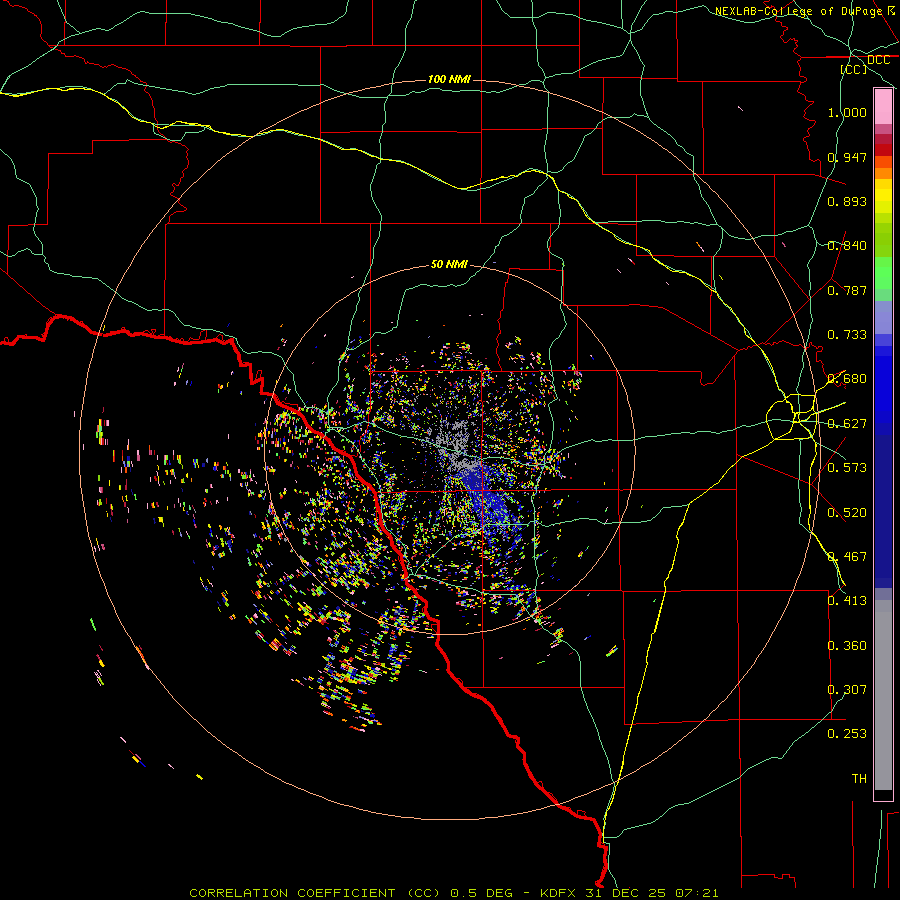
Task: Click the [CC] units label above color bar
Action: click(854, 69)
